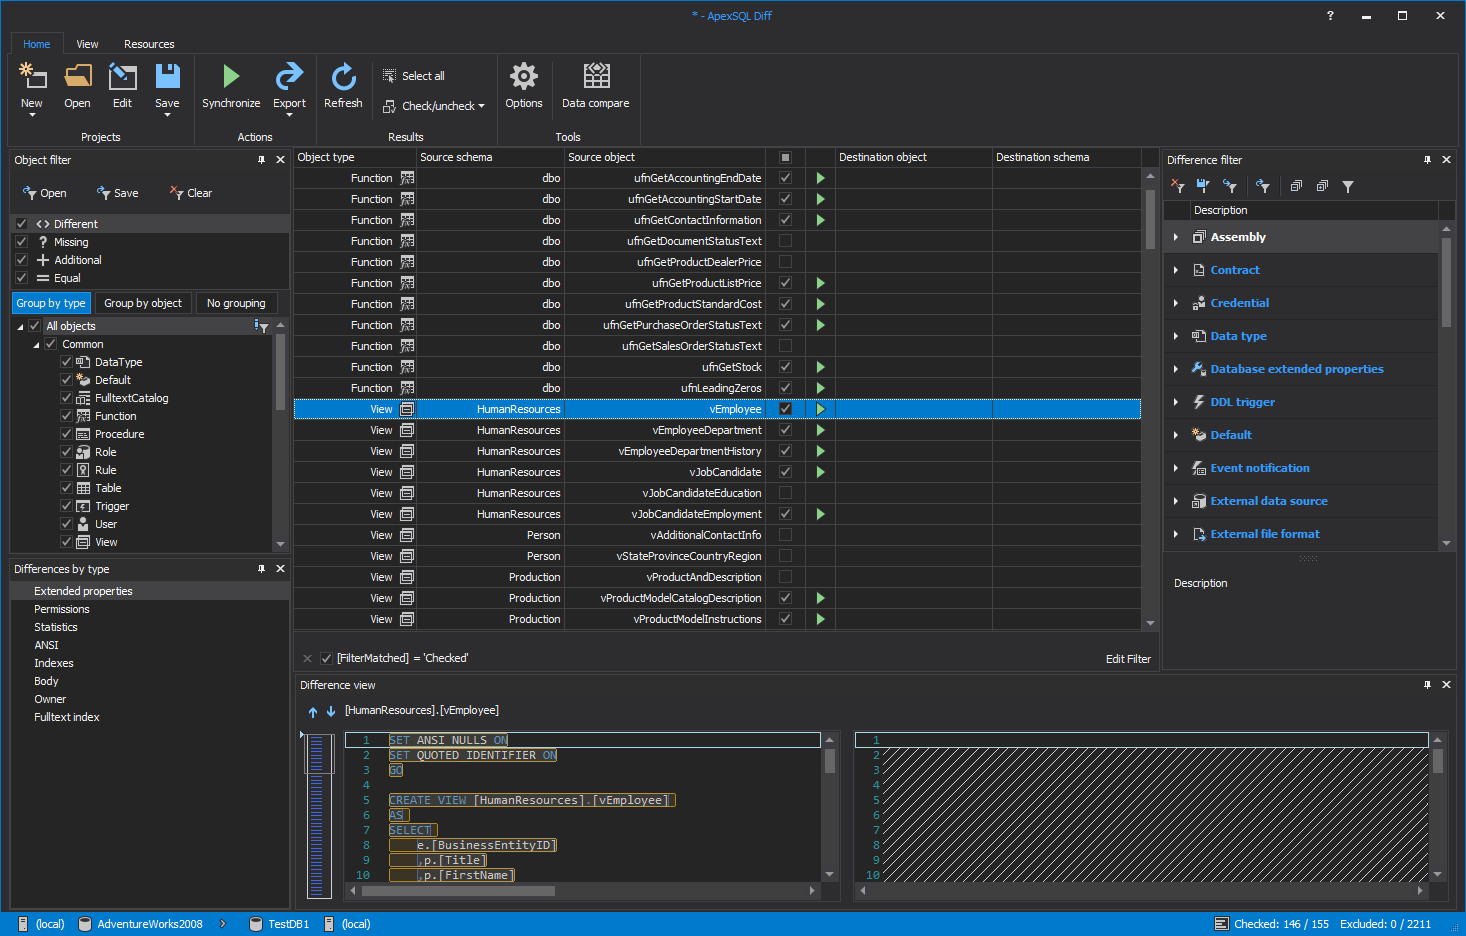
Task: Click the New project icon
Action: pyautogui.click(x=32, y=76)
